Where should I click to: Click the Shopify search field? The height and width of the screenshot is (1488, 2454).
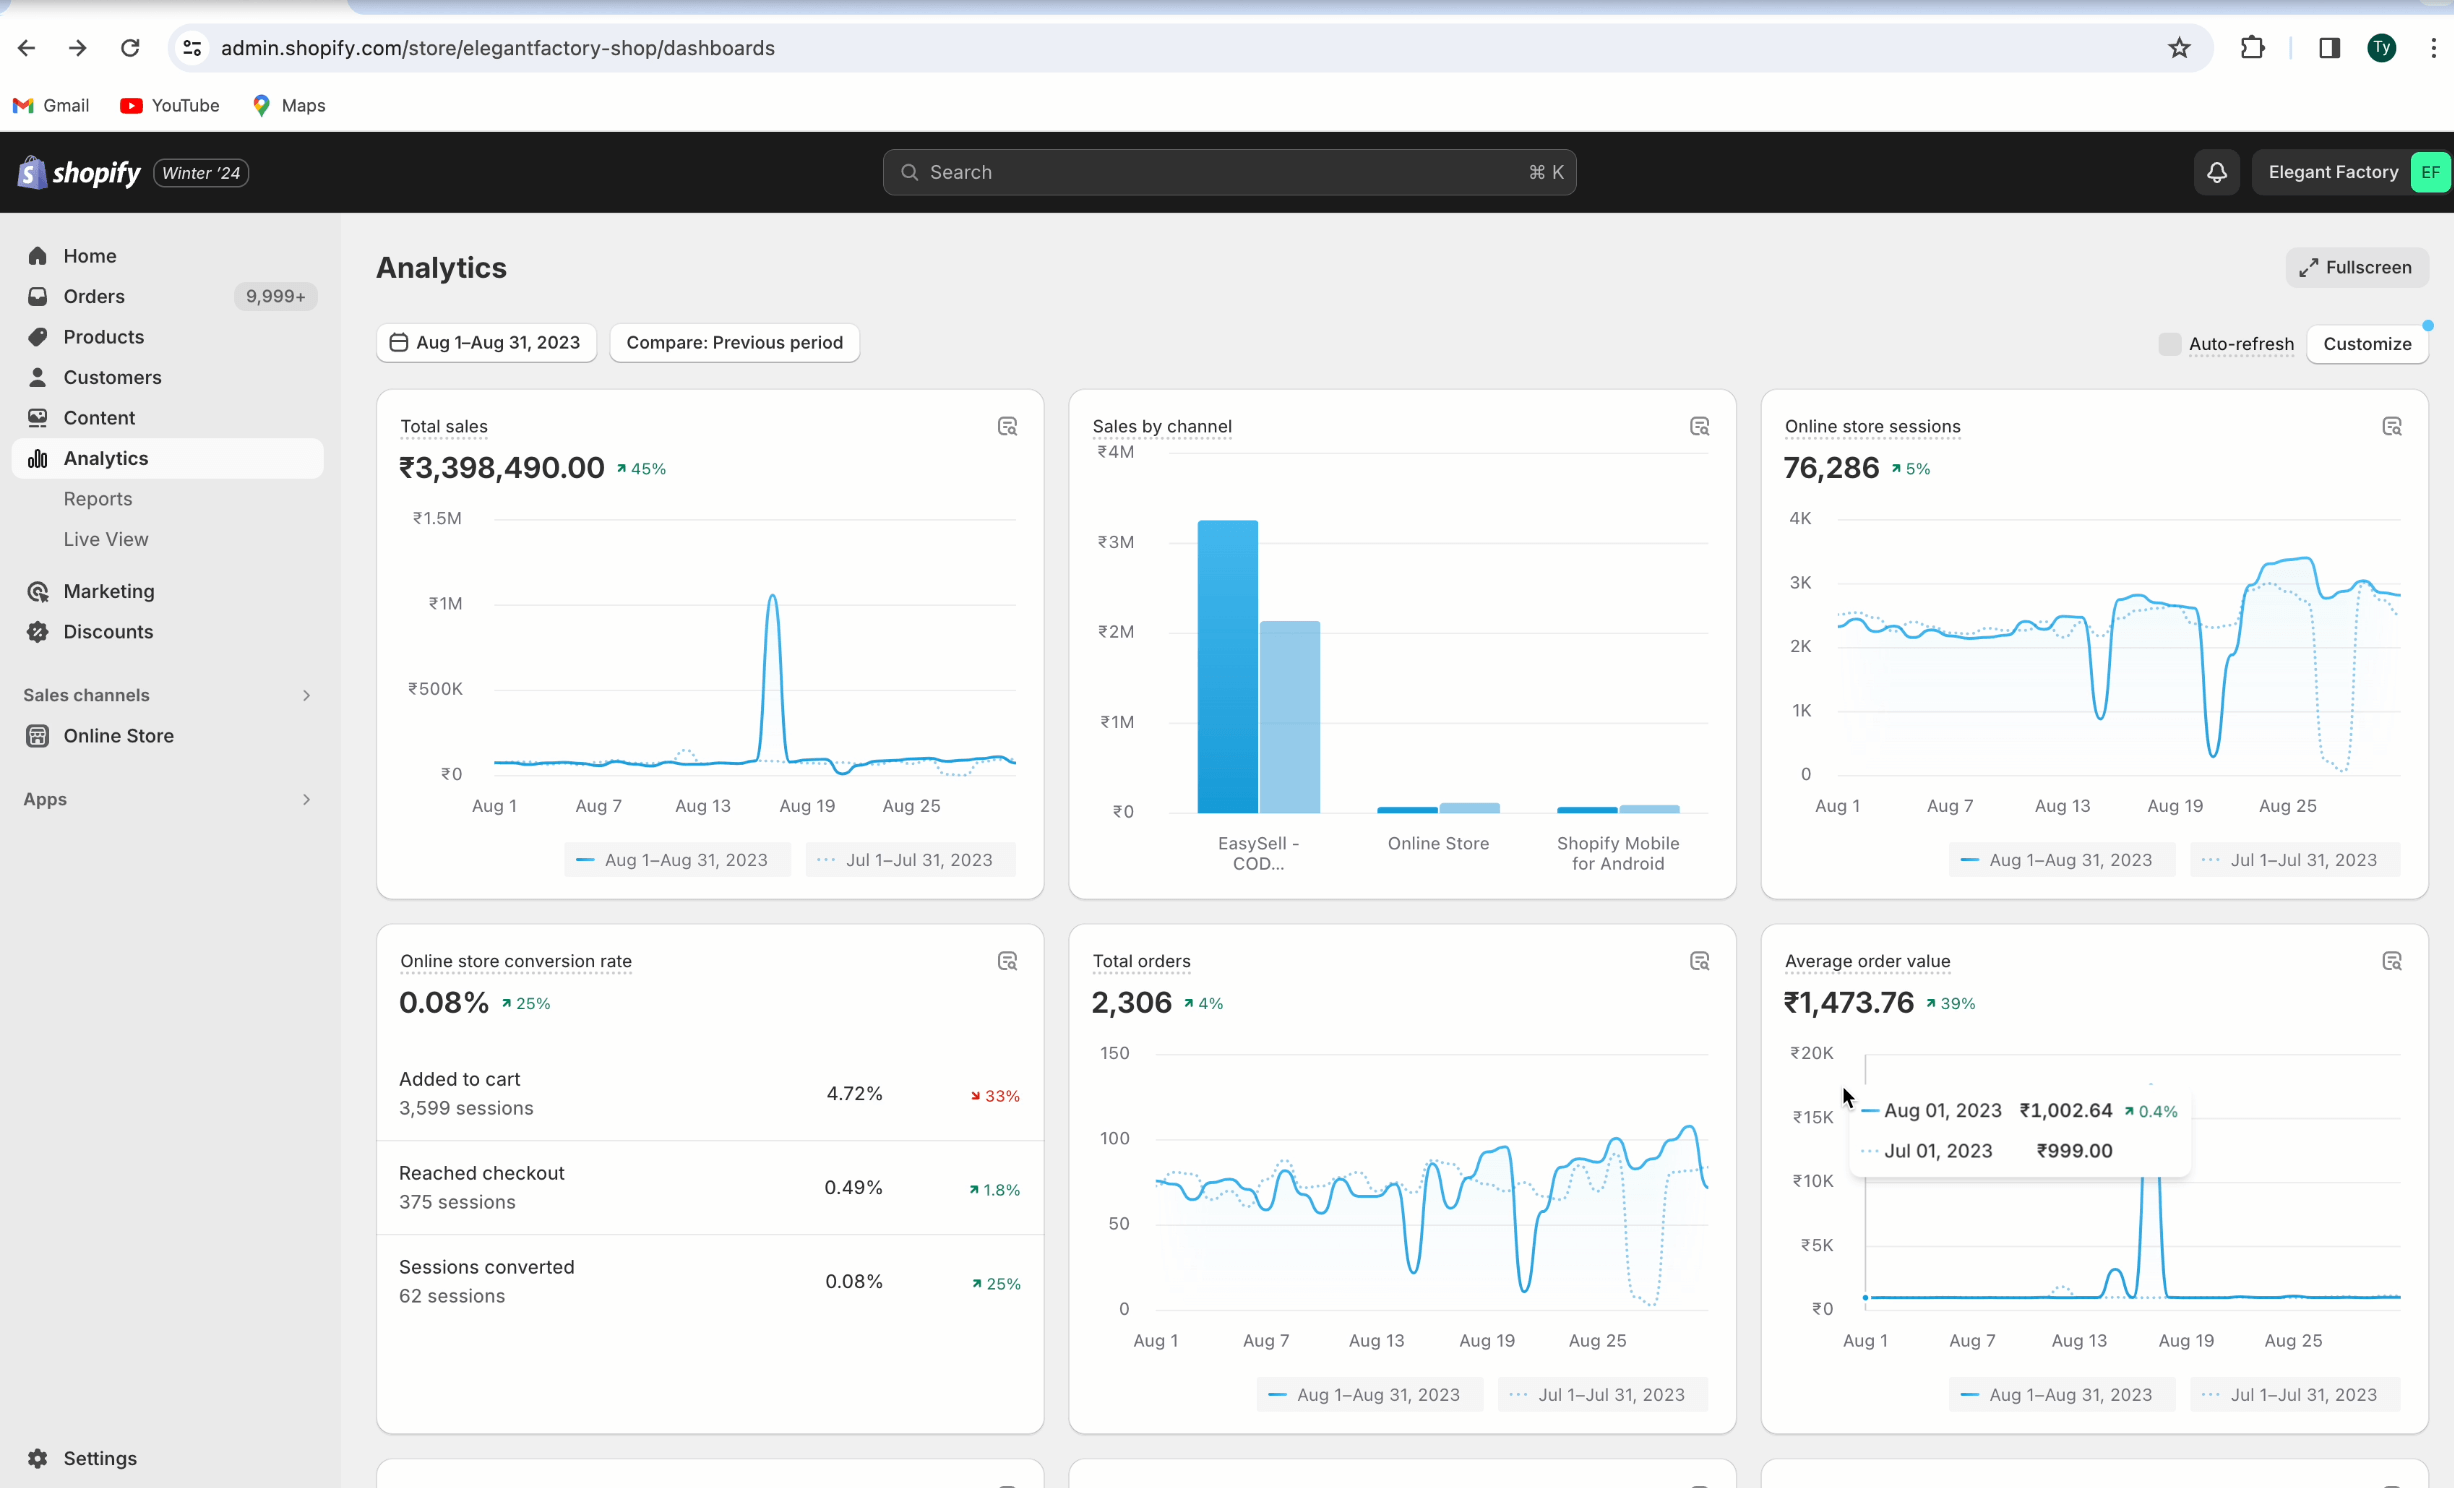[1229, 172]
